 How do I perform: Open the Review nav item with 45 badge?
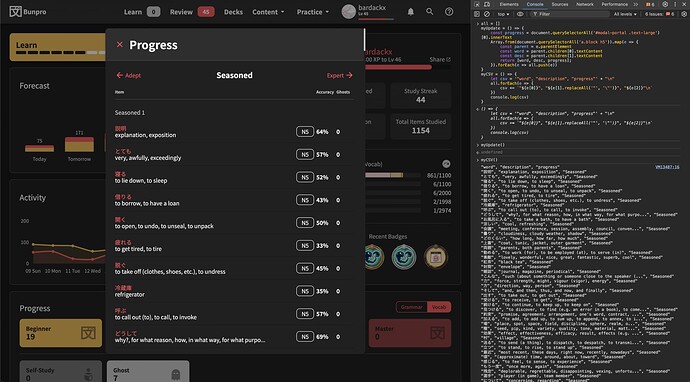(192, 12)
